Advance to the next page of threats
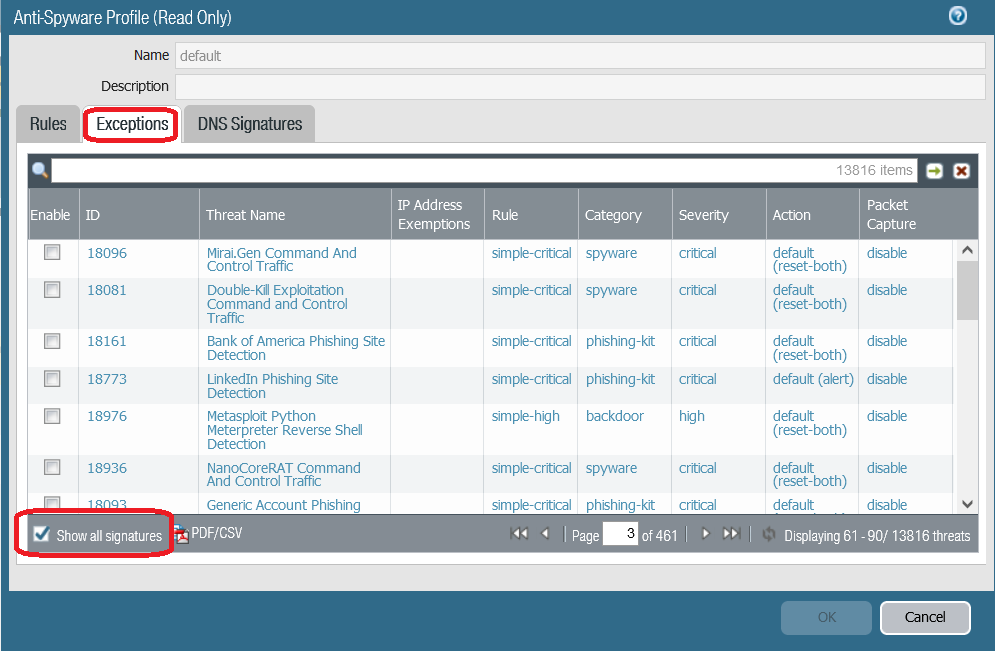Image resolution: width=995 pixels, height=651 pixels. click(x=705, y=534)
